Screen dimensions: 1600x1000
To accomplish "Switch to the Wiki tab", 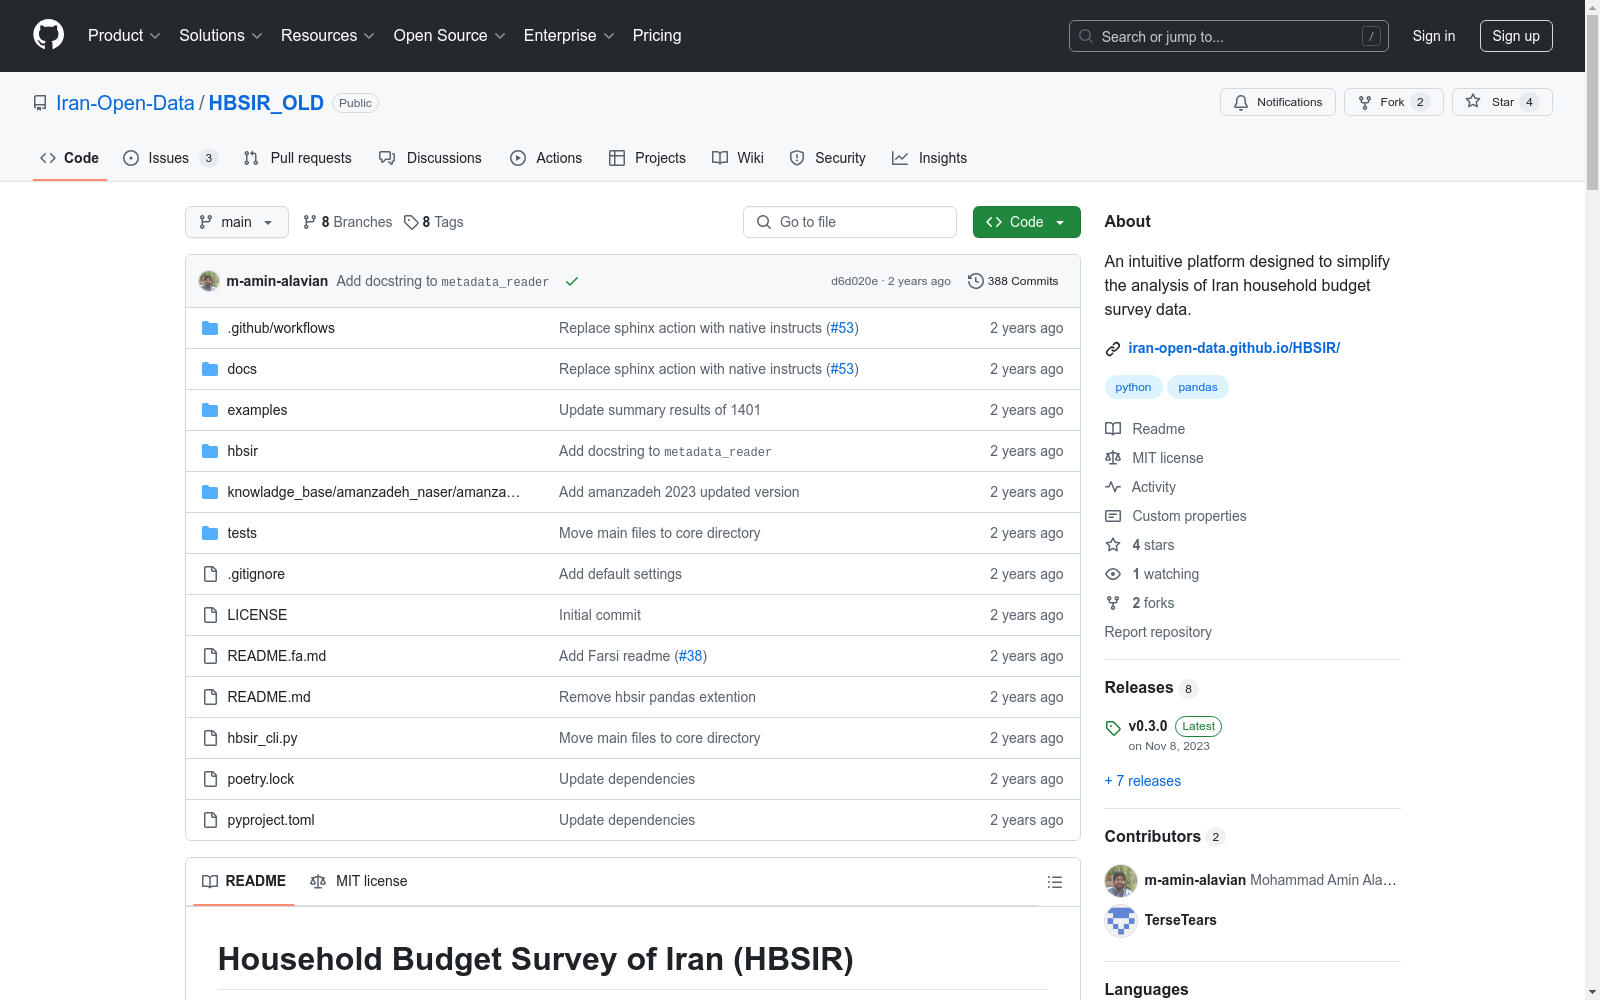I will pyautogui.click(x=738, y=158).
